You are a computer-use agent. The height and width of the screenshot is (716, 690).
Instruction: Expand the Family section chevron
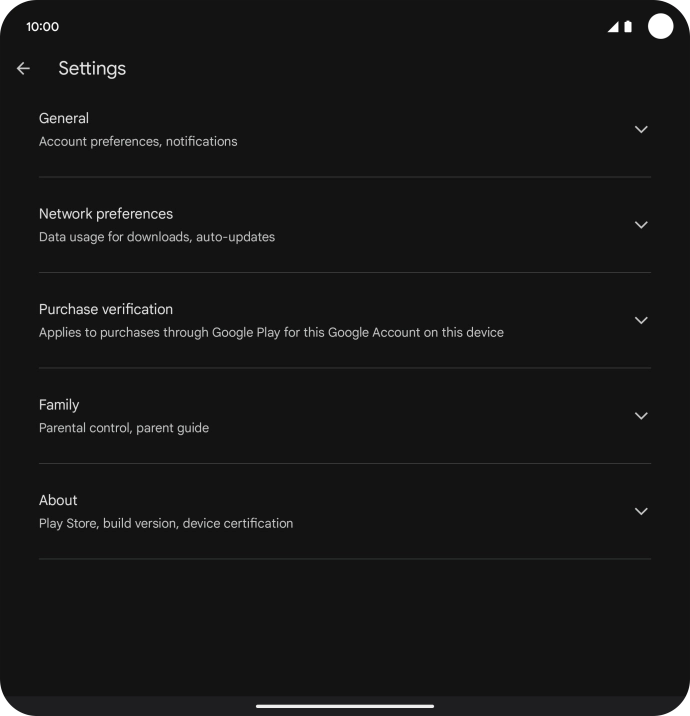(641, 416)
